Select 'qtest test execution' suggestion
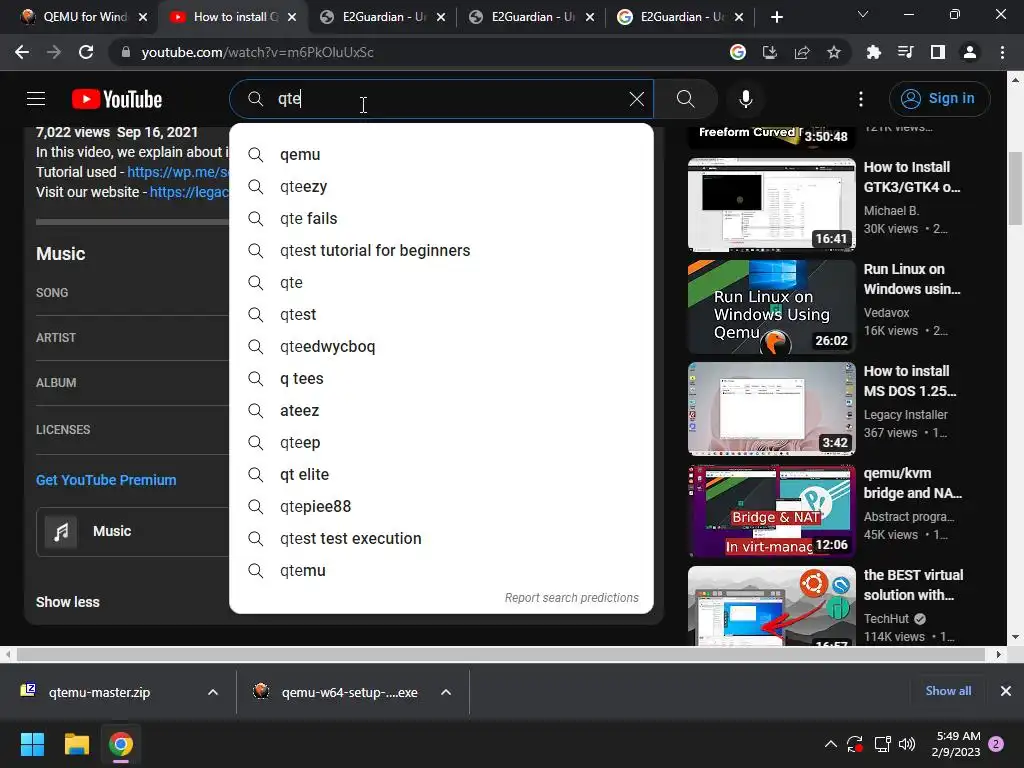Image resolution: width=1024 pixels, height=768 pixels. click(441, 538)
